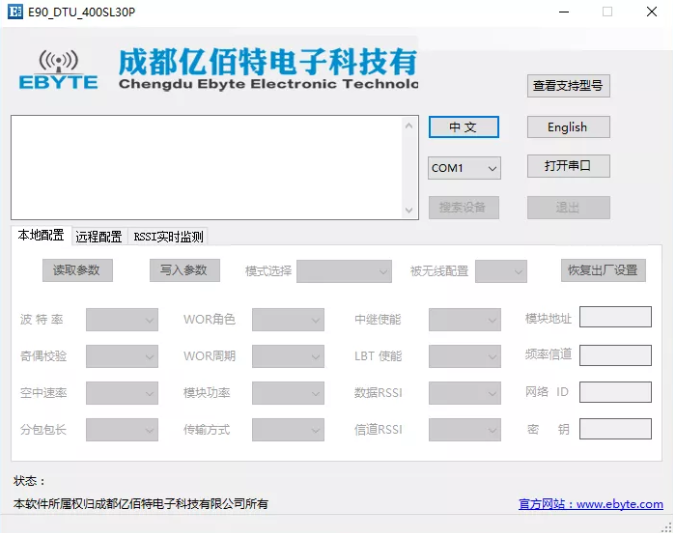The height and width of the screenshot is (533, 673).
Task: Click the copyright text 本软件所属权归成都亿佰特
Action: click(x=140, y=503)
